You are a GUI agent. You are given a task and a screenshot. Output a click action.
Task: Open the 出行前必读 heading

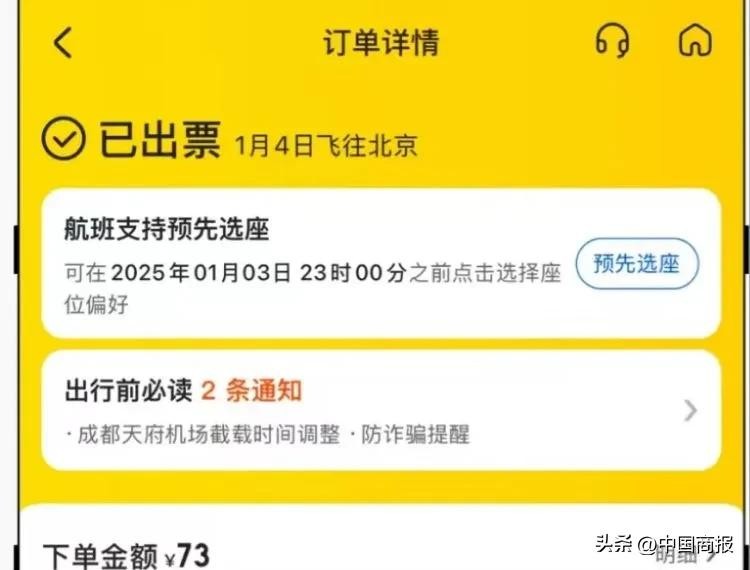128,391
